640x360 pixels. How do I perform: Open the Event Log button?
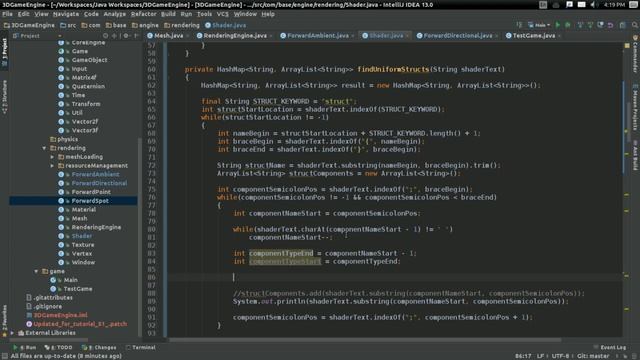pyautogui.click(x=609, y=348)
